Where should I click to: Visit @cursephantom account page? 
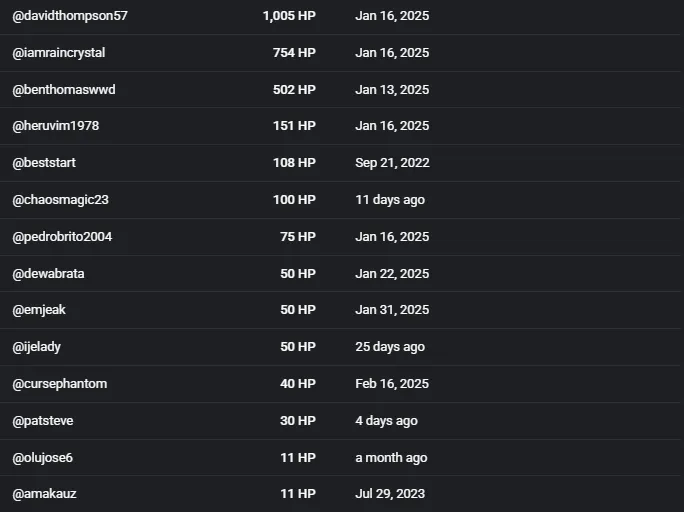coord(60,384)
